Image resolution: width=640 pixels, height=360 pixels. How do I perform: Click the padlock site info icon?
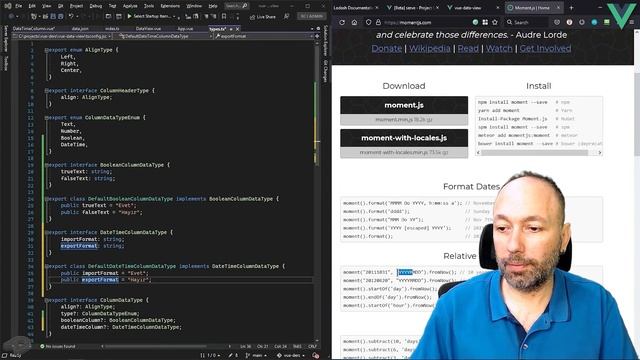click(x=378, y=22)
